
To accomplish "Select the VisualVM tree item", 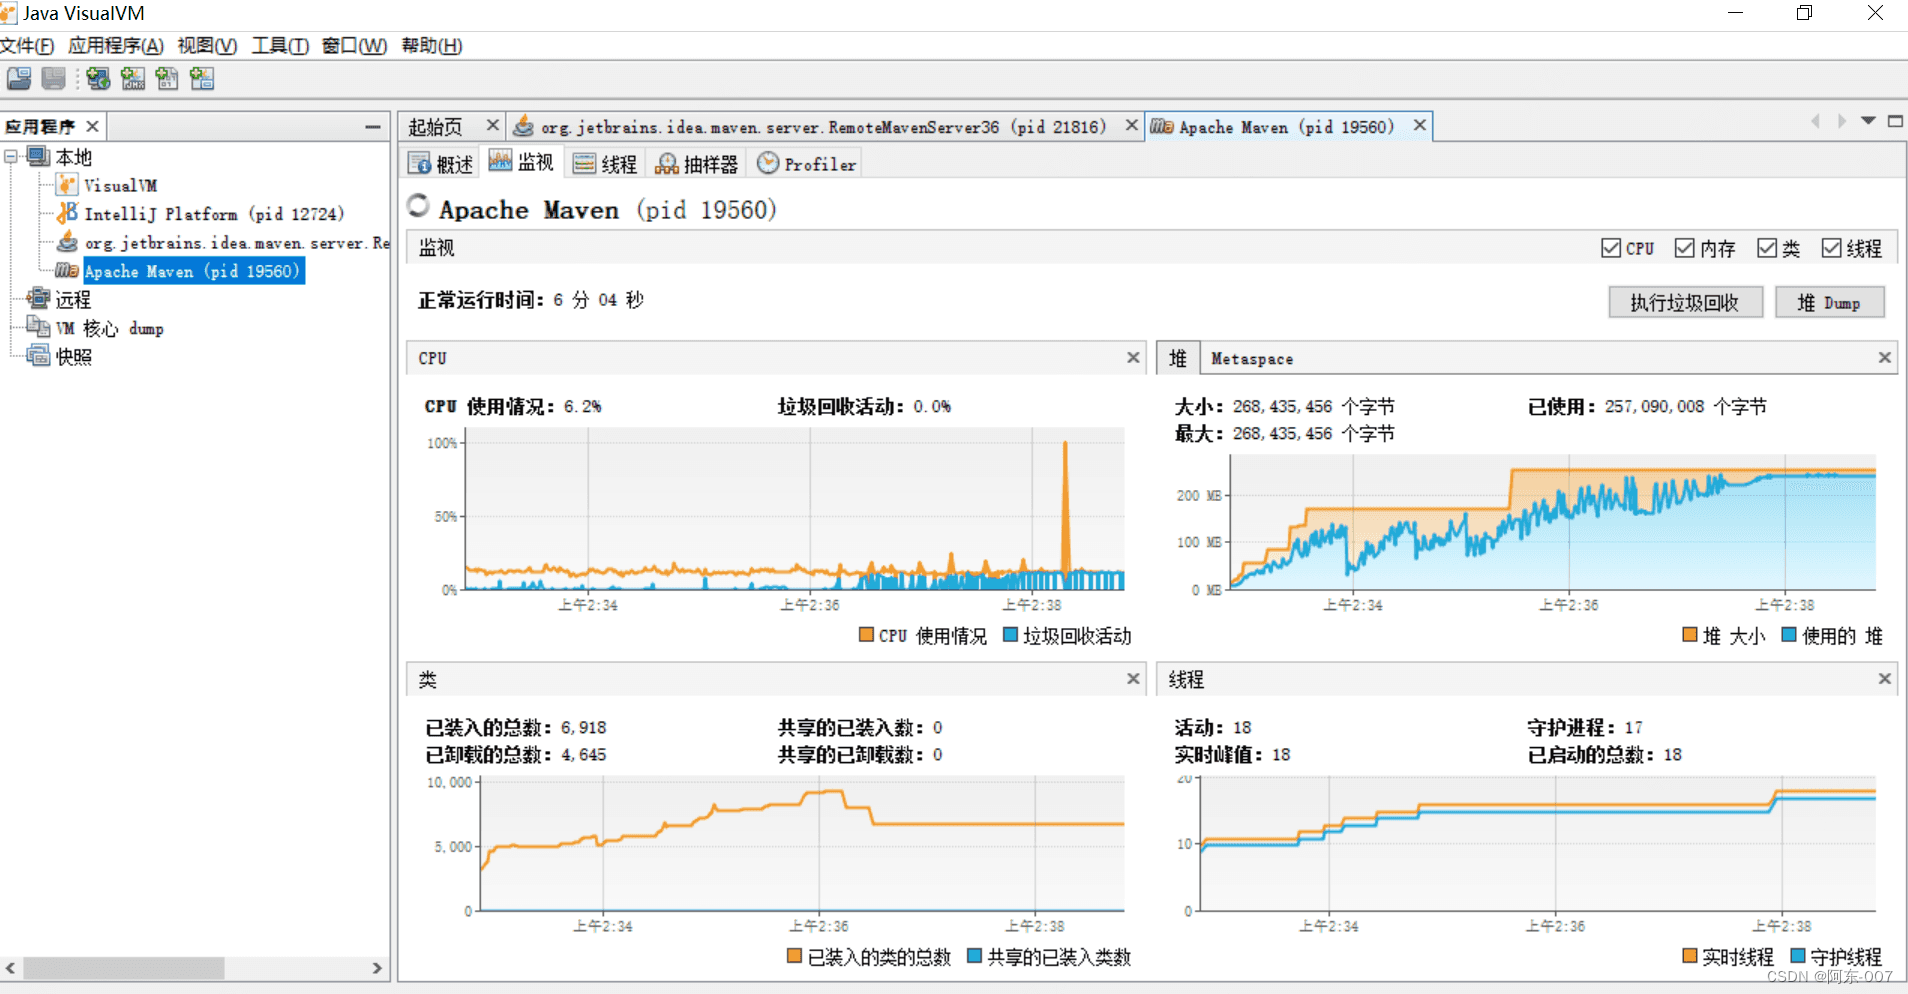I will click(120, 185).
